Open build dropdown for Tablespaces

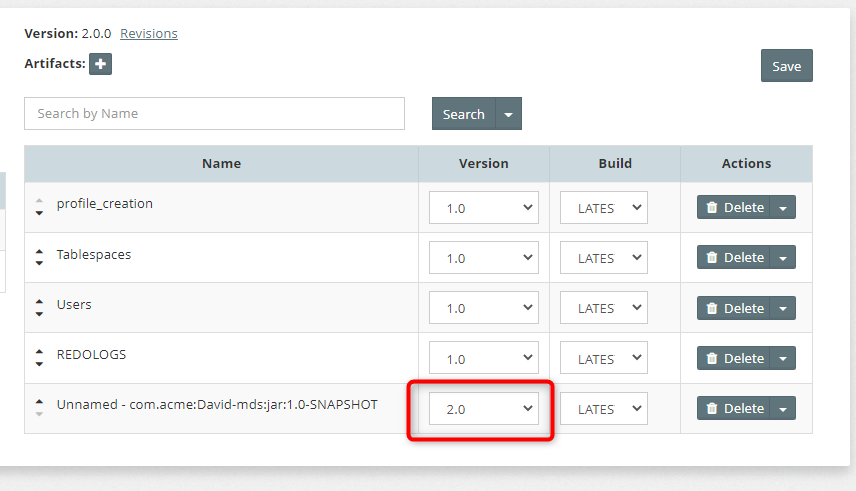click(x=604, y=258)
